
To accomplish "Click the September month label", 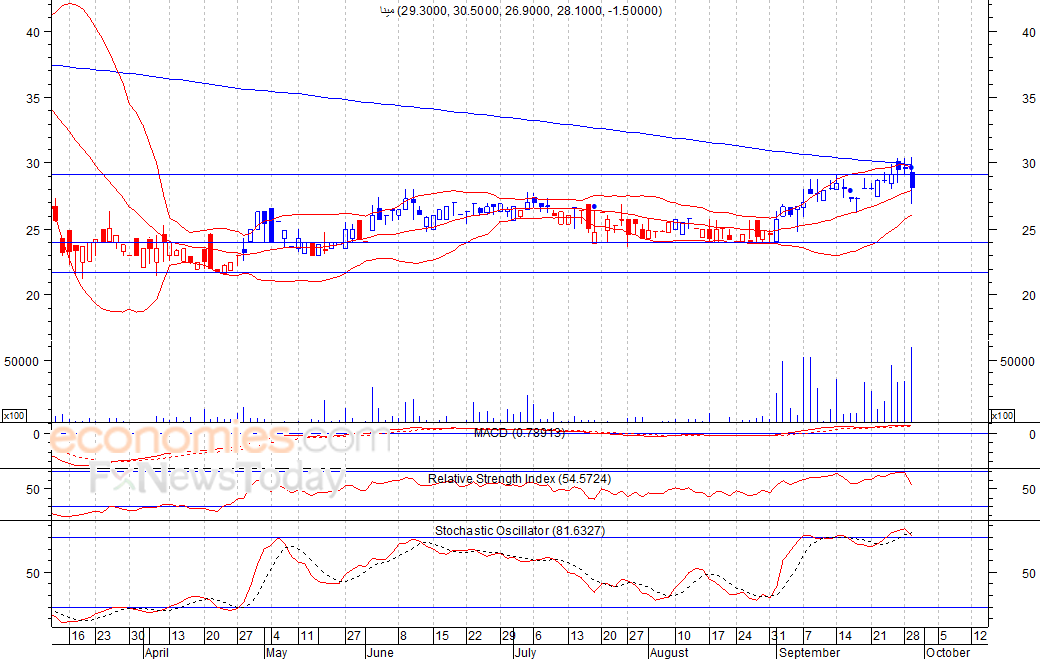I will click(809, 652).
